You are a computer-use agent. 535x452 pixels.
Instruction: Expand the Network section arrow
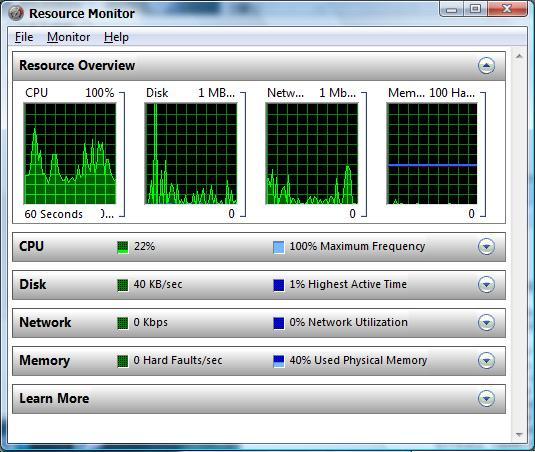(486, 322)
